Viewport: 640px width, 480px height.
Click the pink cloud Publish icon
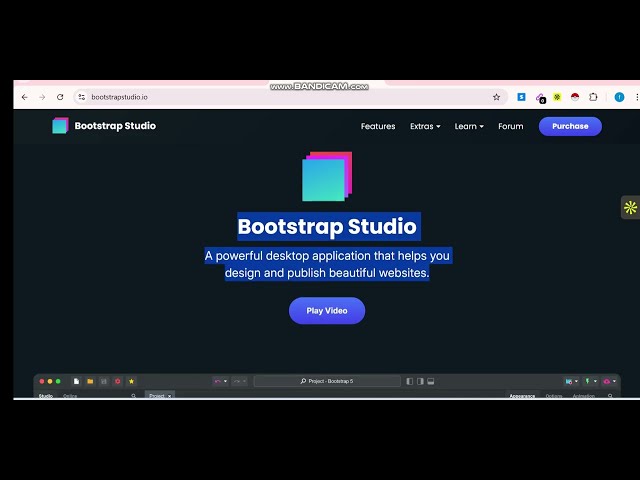[x=607, y=381]
